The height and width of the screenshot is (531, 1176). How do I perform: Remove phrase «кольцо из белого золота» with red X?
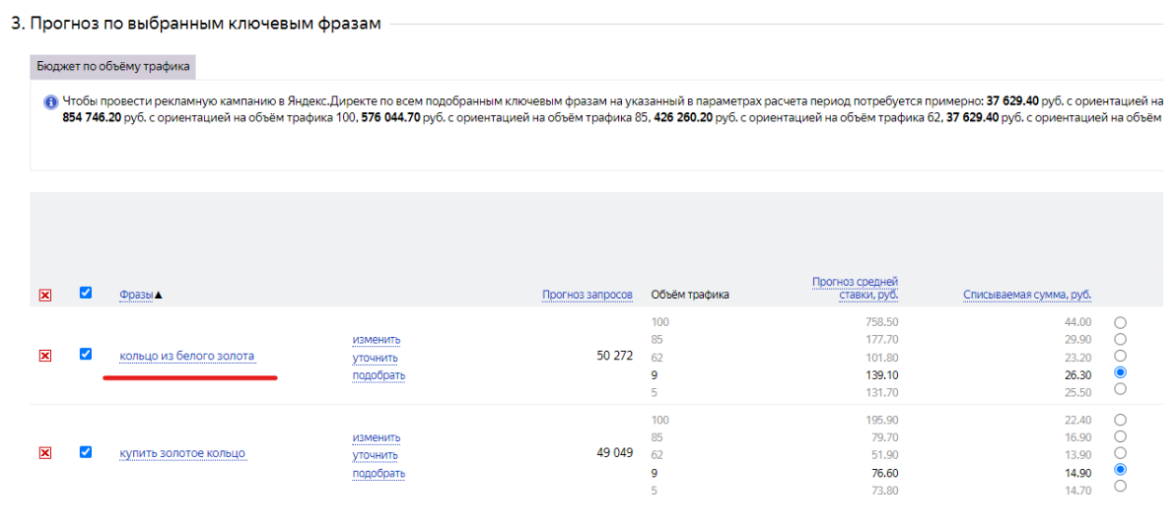tap(45, 356)
